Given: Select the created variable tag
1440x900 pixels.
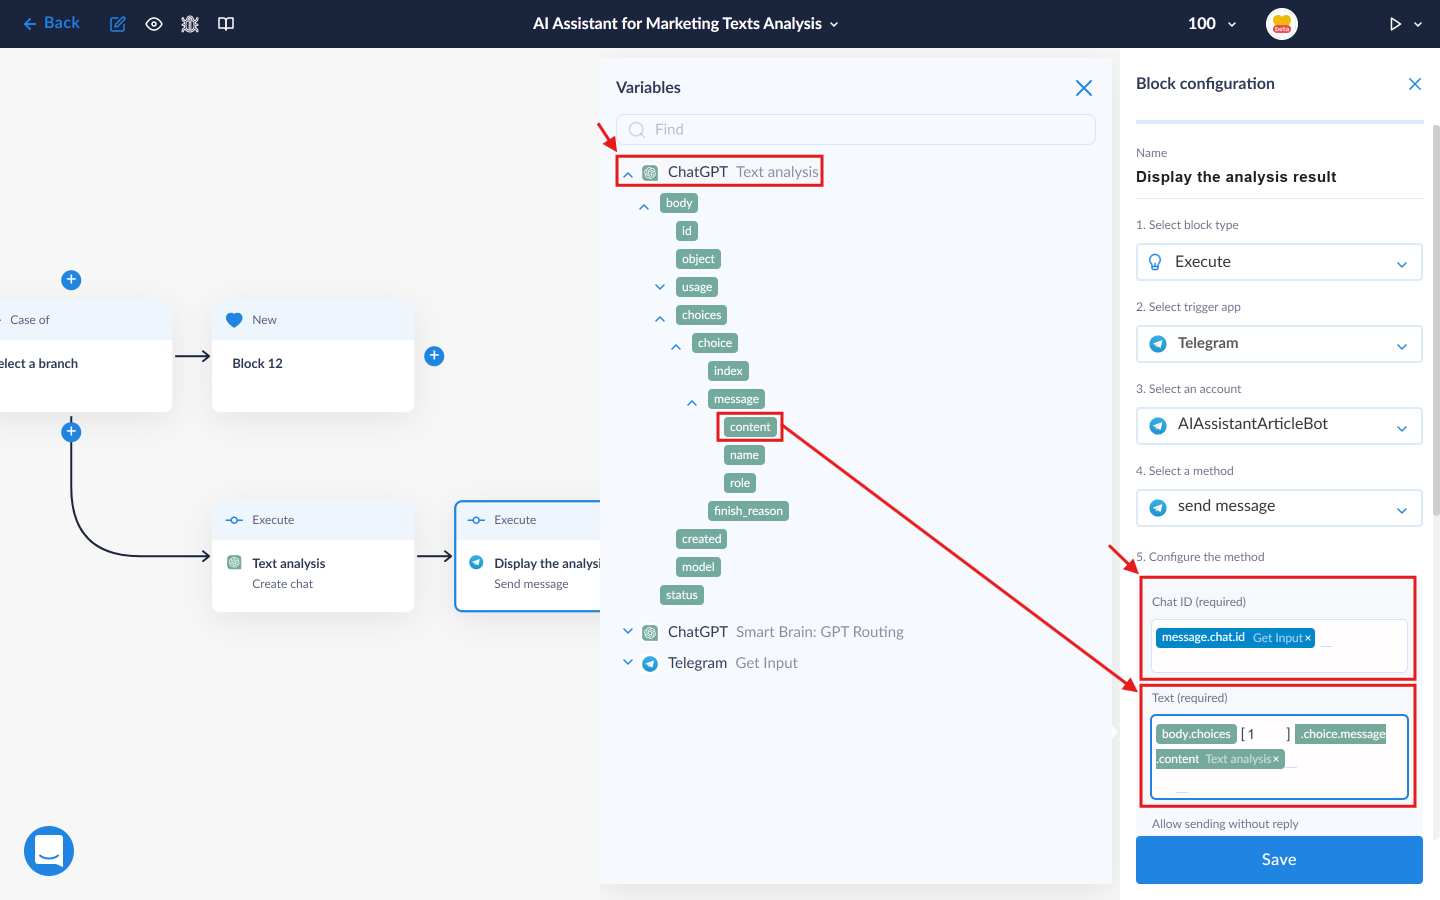Looking at the screenshot, I should pos(701,539).
